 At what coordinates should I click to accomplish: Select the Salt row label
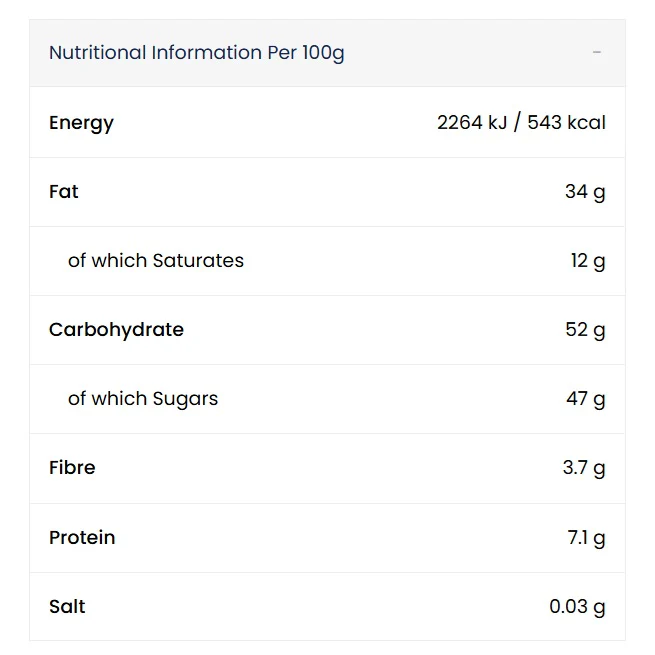tap(67, 607)
